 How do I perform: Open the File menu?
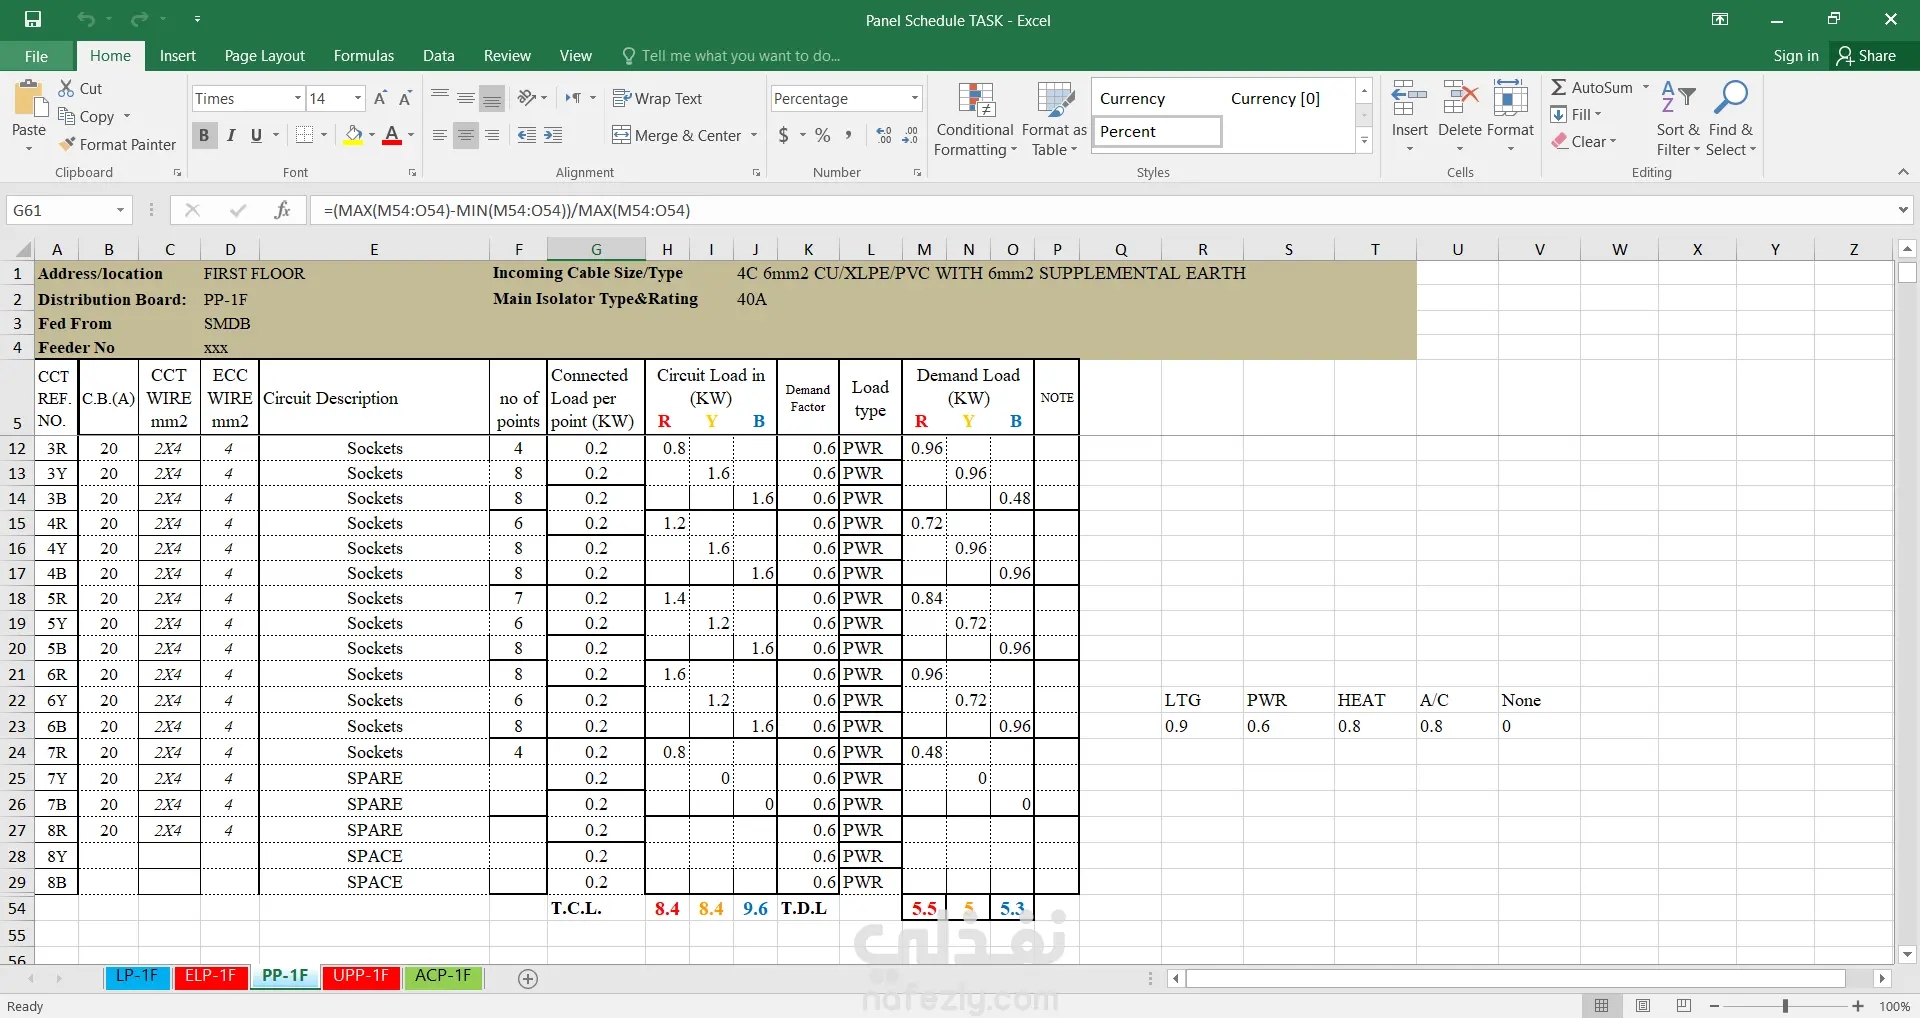(x=36, y=56)
